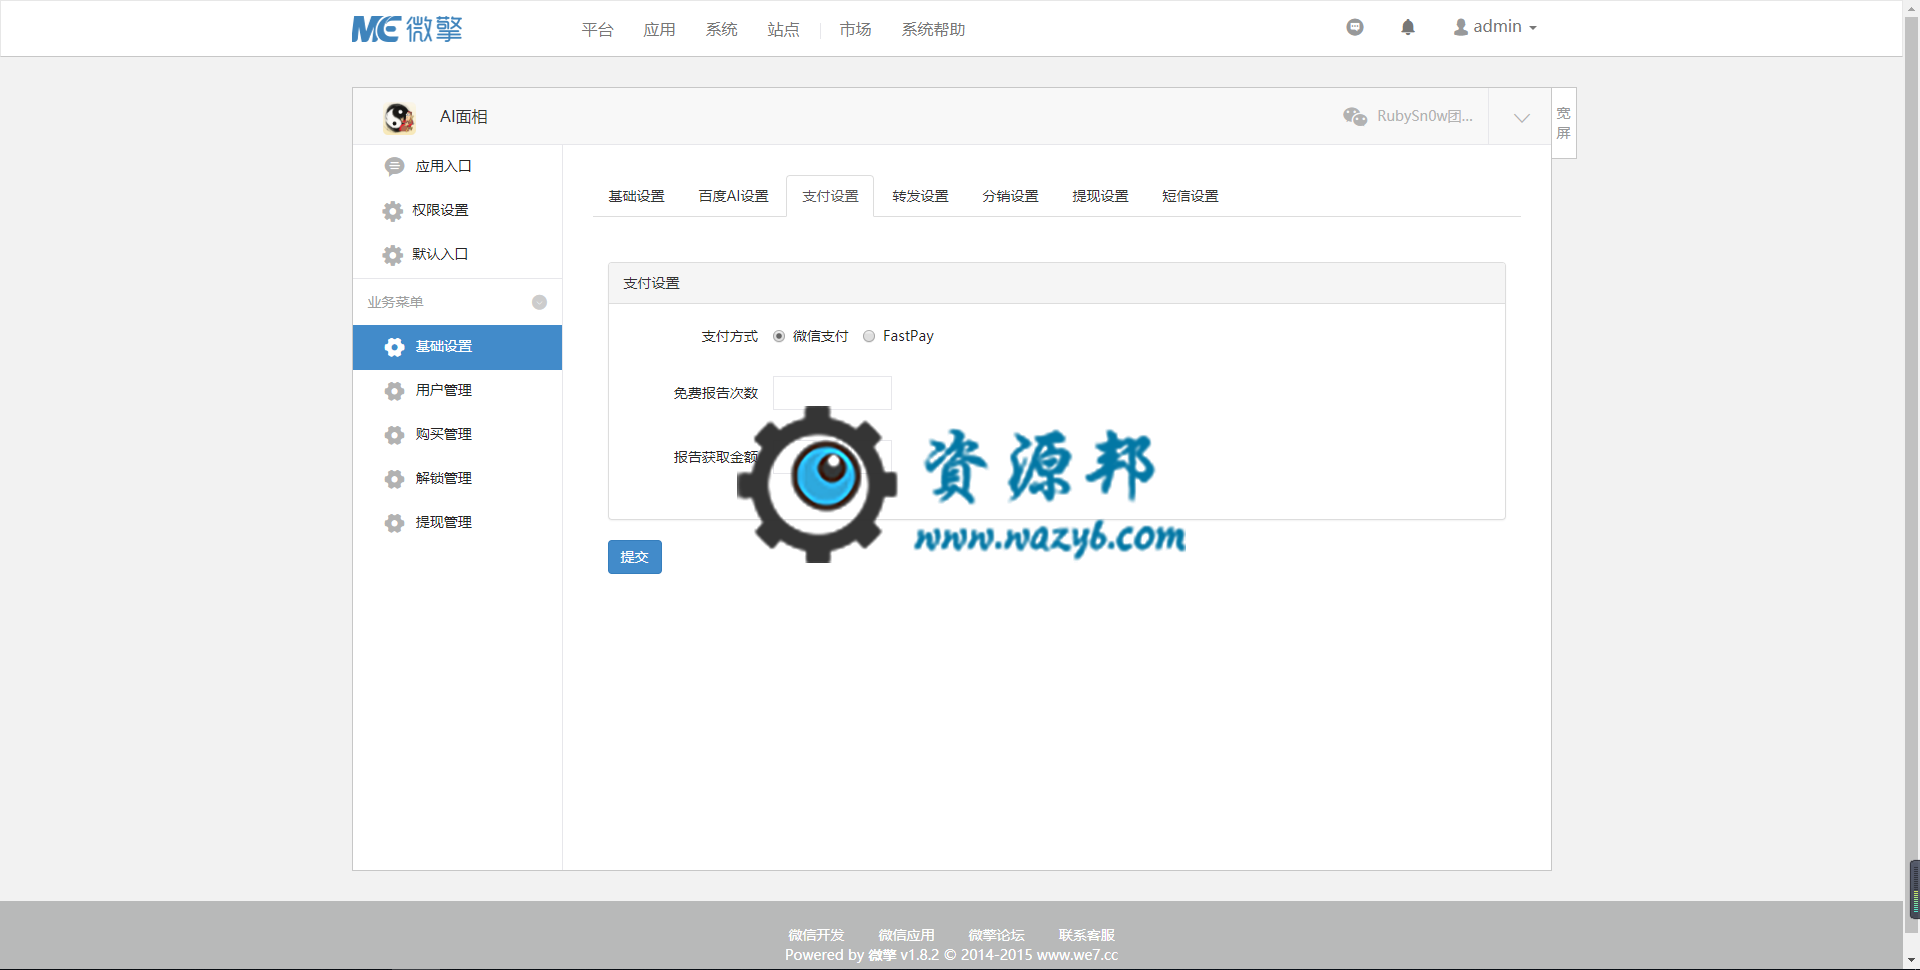
Task: Click the gear icon next to 解锁管理
Action: [394, 479]
